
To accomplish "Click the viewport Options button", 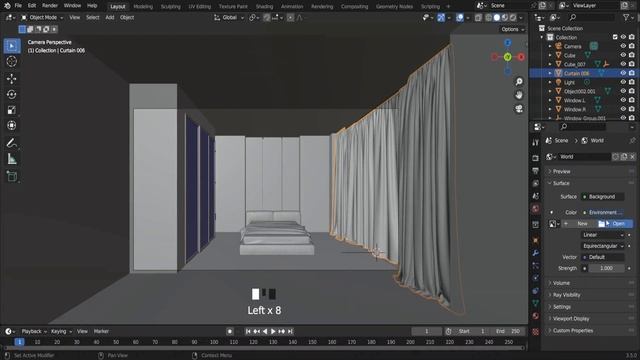I will [x=512, y=29].
